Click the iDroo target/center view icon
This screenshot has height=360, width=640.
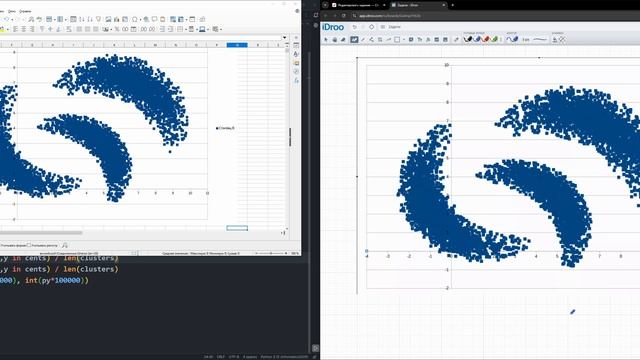click(x=371, y=27)
